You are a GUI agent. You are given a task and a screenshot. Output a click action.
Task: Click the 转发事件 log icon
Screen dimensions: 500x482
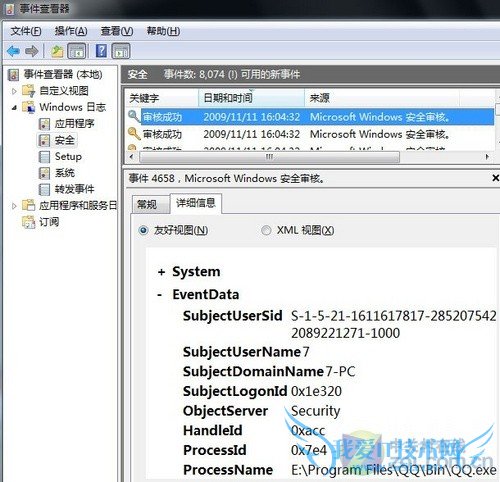pyautogui.click(x=44, y=189)
